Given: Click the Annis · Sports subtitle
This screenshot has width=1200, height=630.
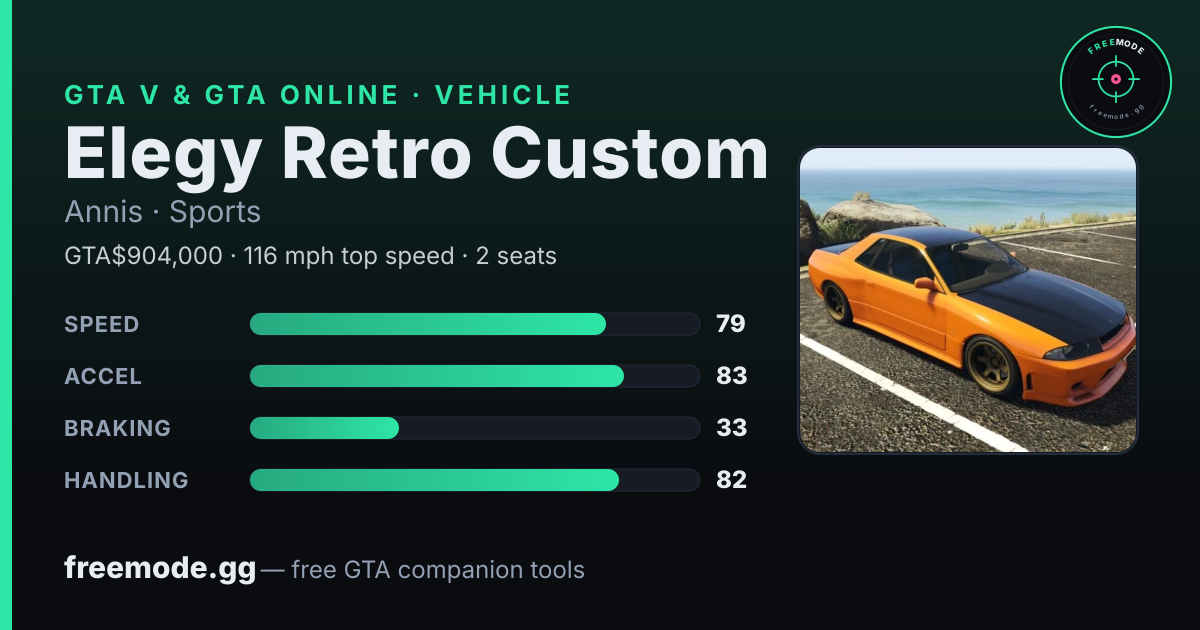Looking at the screenshot, I should (162, 212).
